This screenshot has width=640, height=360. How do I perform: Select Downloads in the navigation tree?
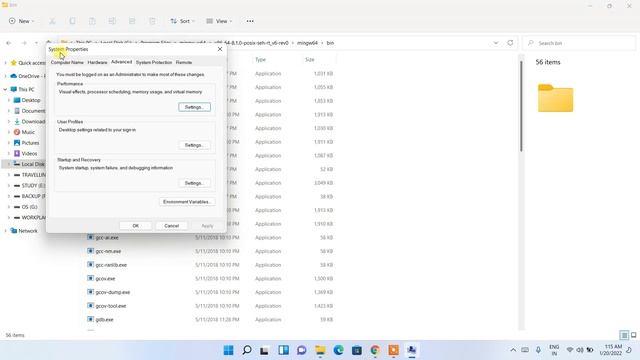pyautogui.click(x=33, y=121)
